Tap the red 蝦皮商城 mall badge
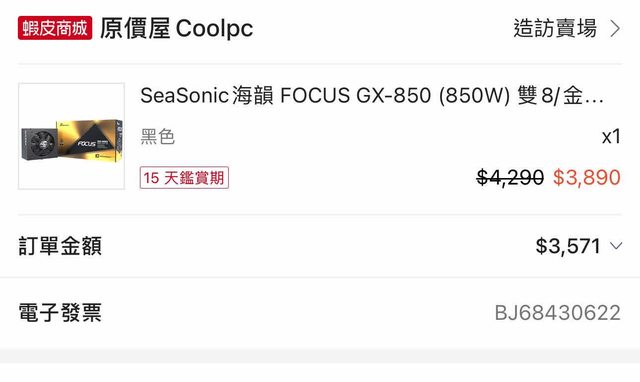 click(55, 28)
